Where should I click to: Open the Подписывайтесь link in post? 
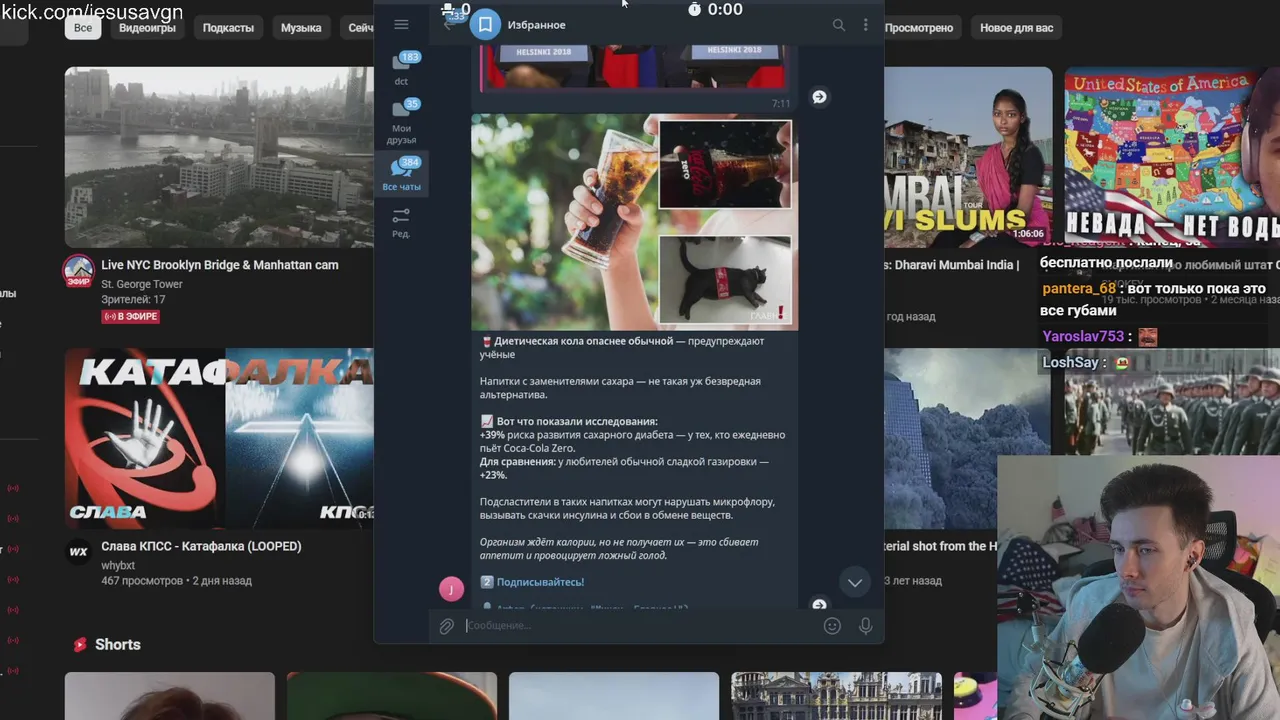point(540,582)
